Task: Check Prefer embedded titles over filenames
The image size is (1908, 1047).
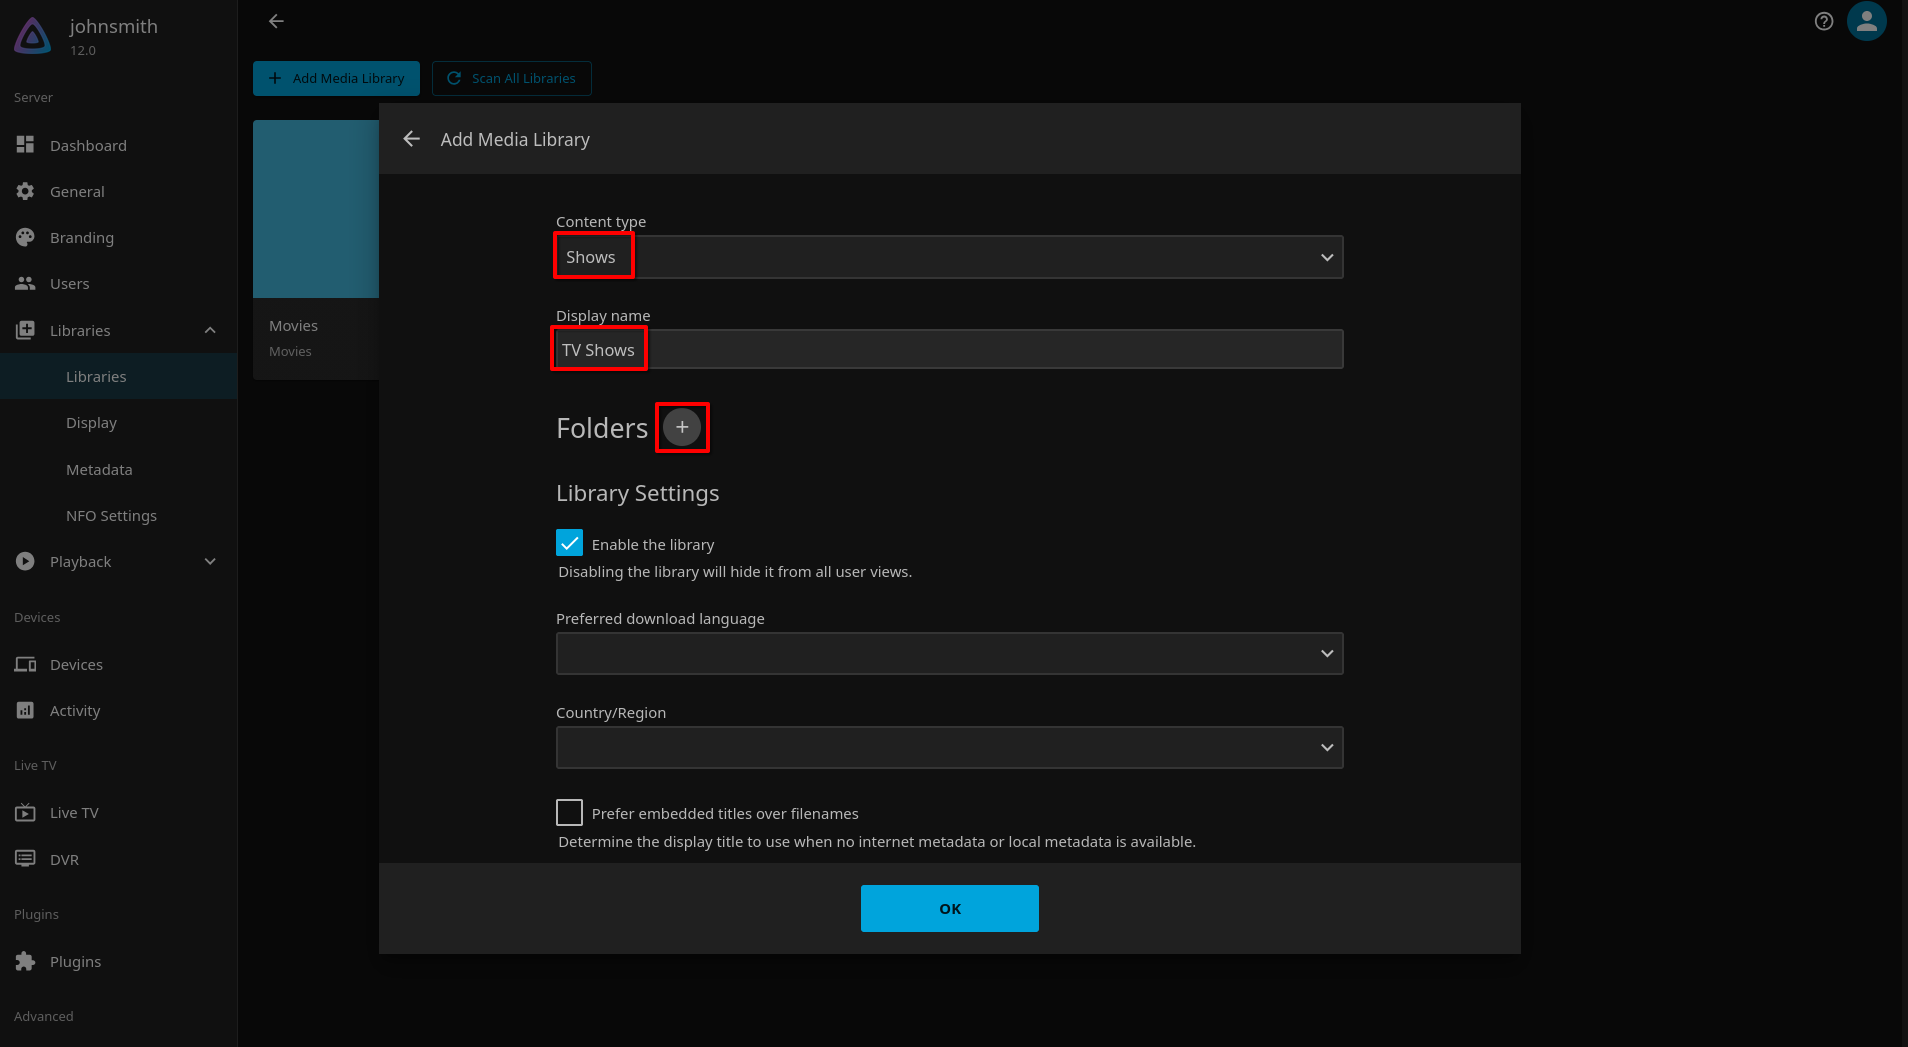Action: click(x=569, y=812)
